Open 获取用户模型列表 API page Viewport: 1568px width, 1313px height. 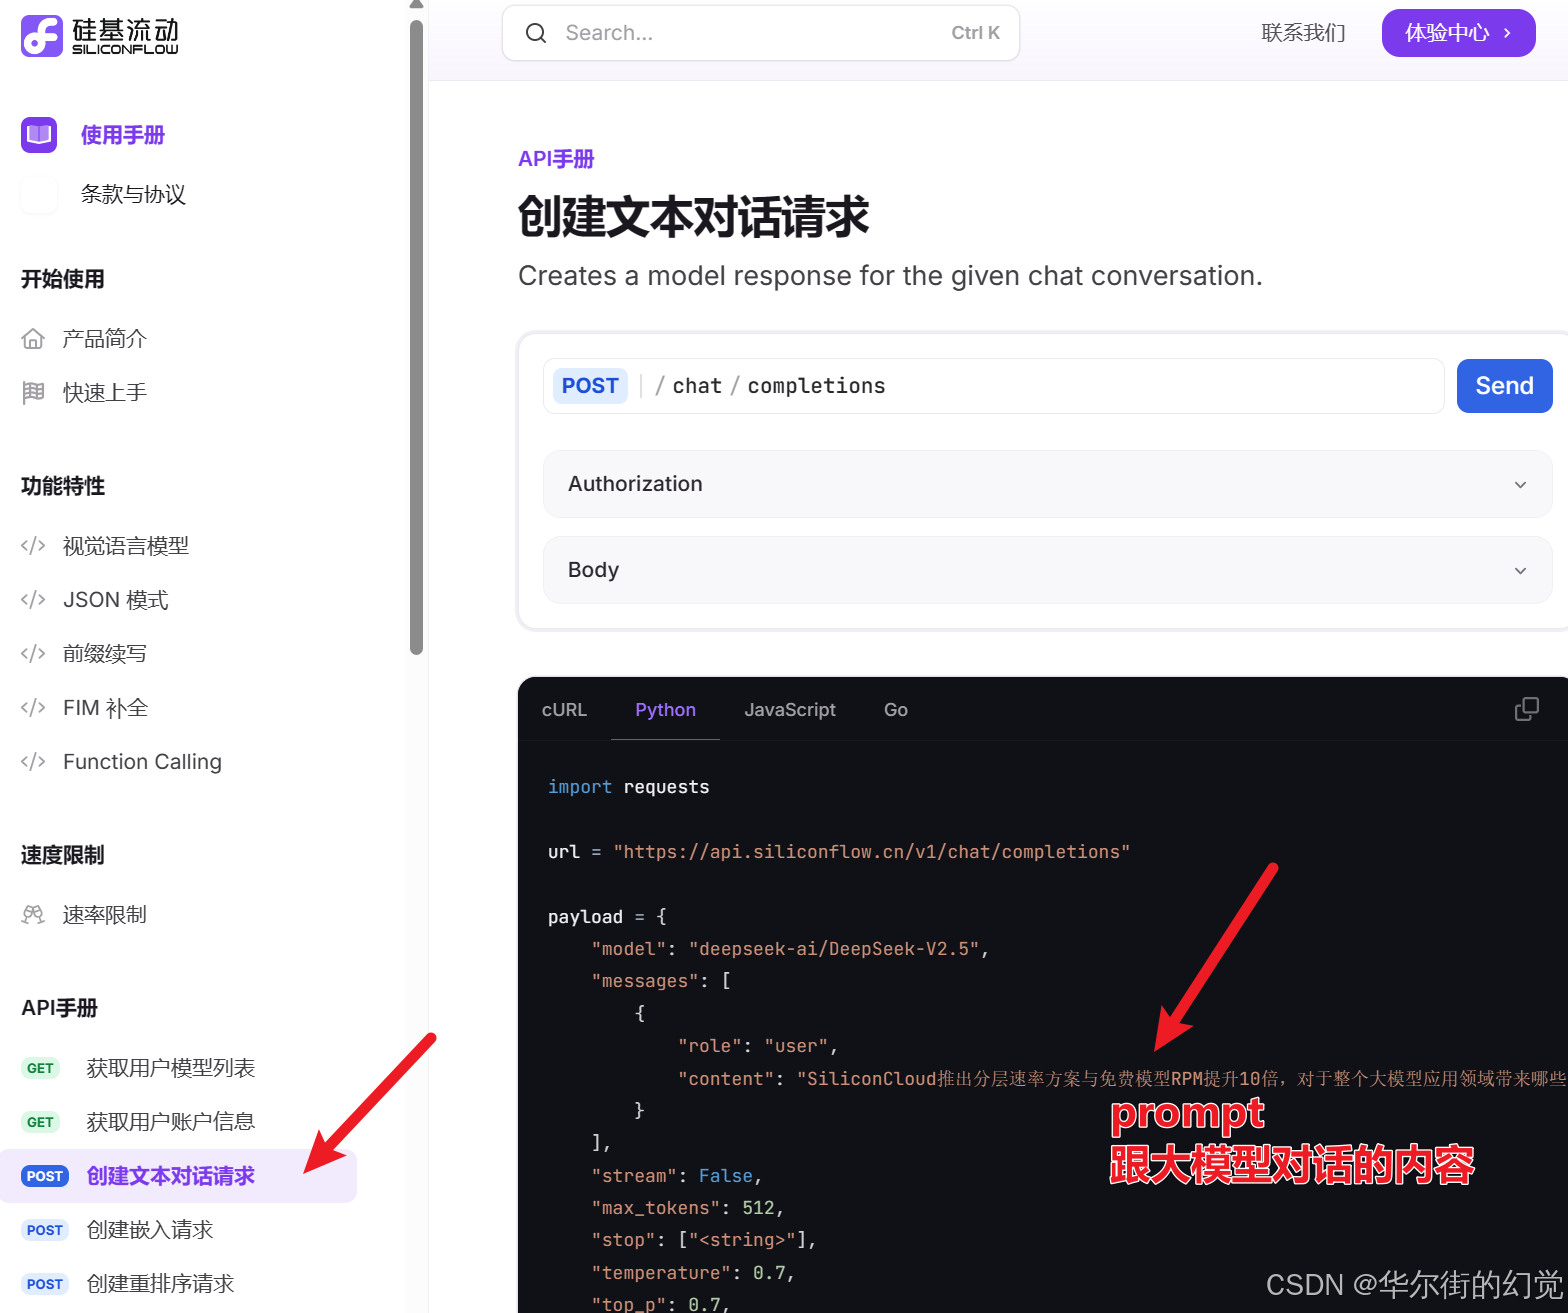(x=170, y=1068)
